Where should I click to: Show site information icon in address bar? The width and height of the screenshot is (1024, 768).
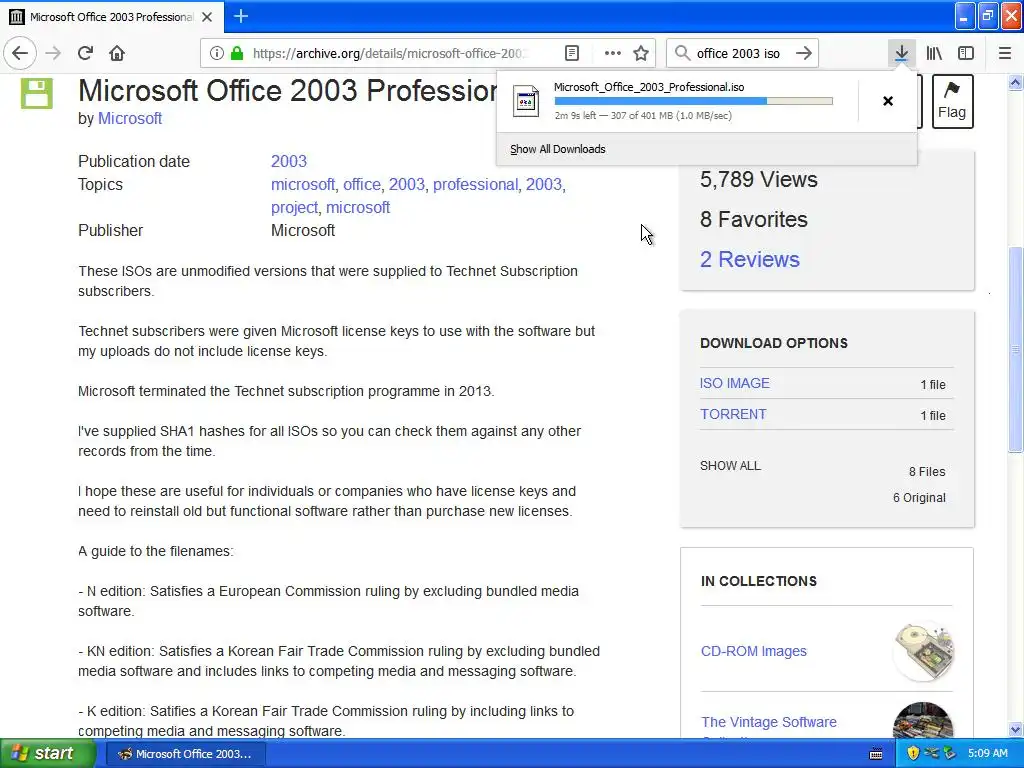tap(216, 54)
